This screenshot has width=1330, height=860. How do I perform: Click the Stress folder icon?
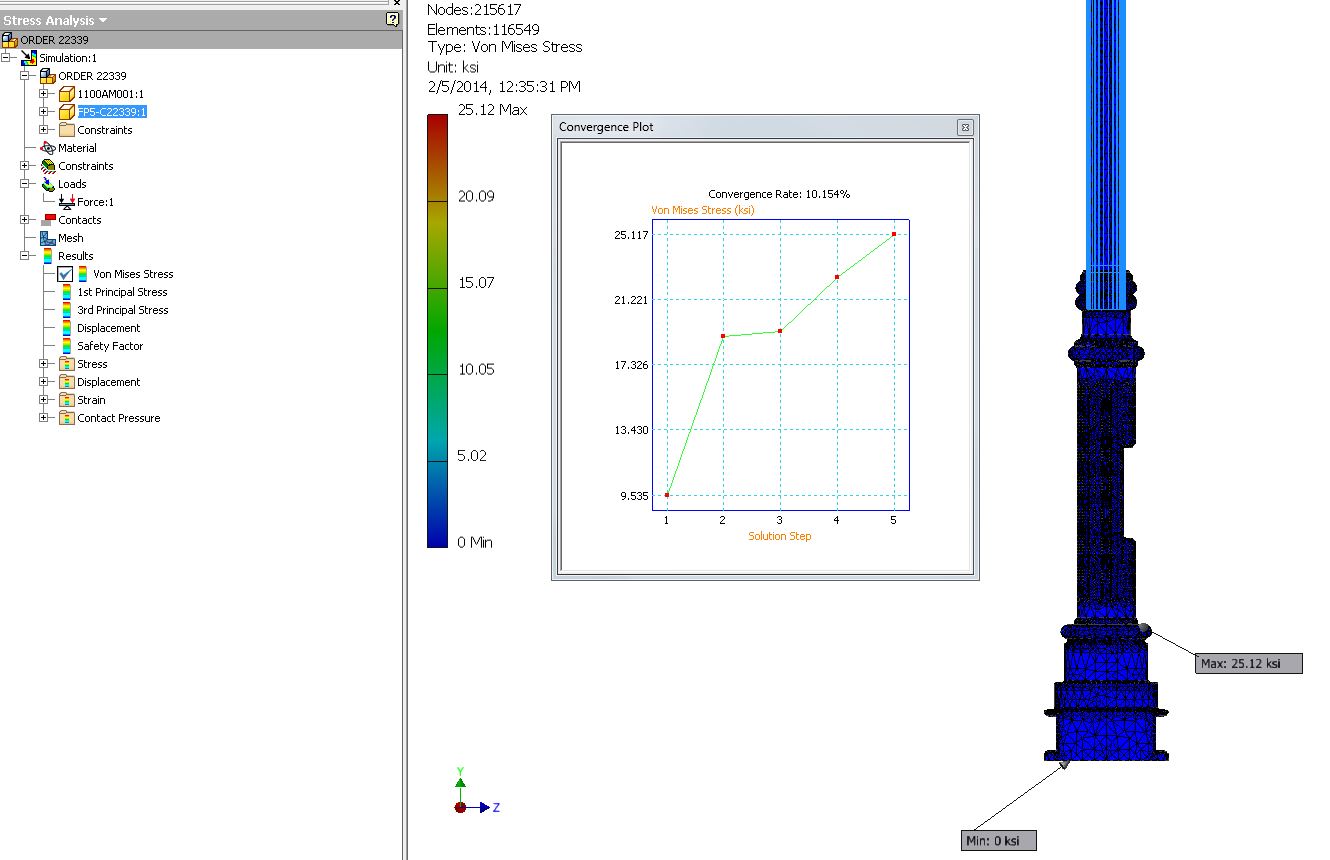[67, 364]
